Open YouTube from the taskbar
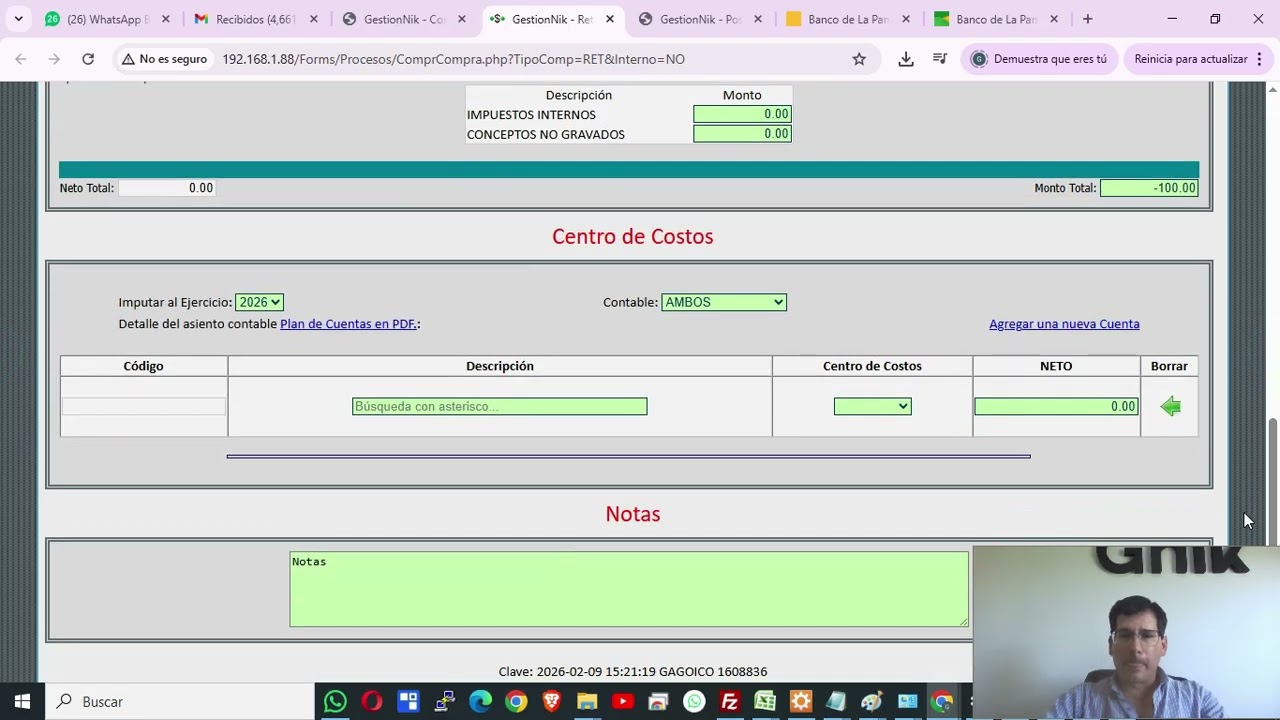1280x720 pixels. coord(623,701)
